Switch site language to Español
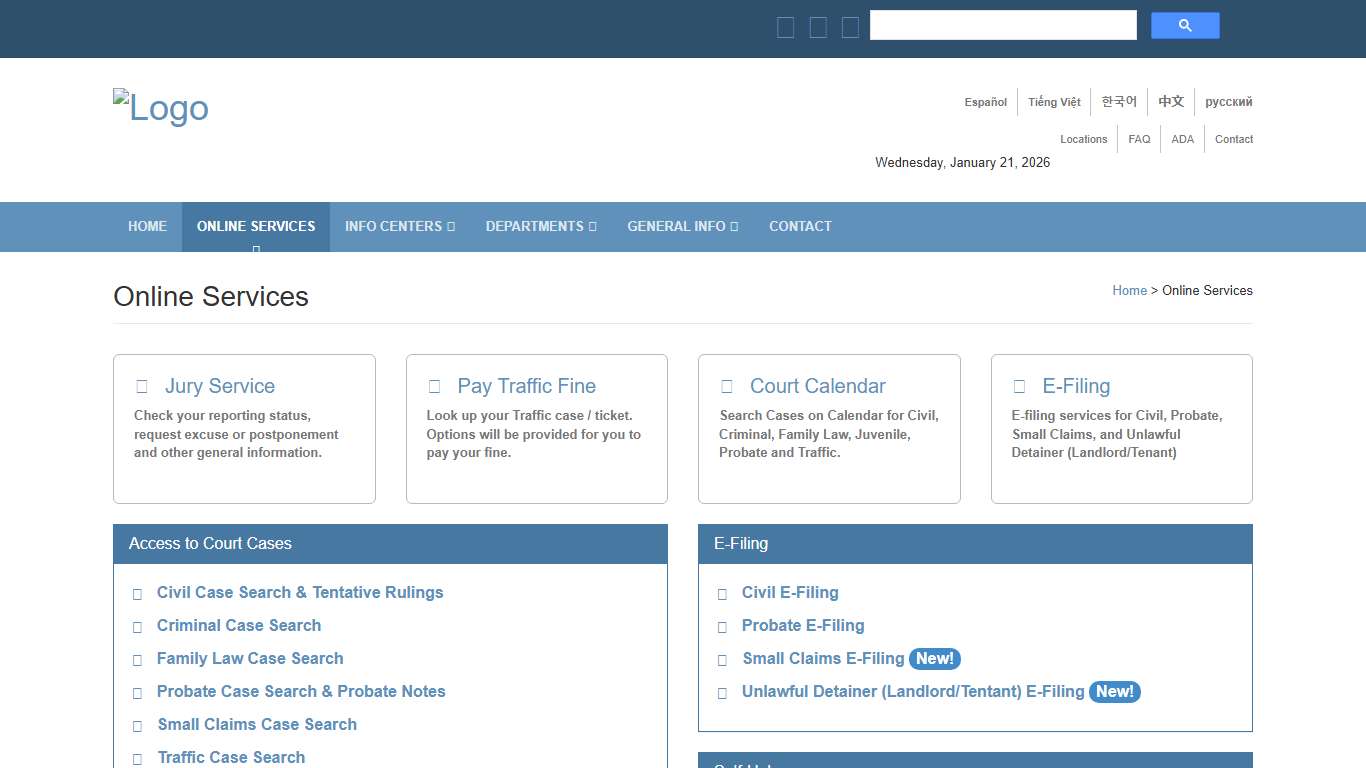The image size is (1366, 768). click(985, 101)
